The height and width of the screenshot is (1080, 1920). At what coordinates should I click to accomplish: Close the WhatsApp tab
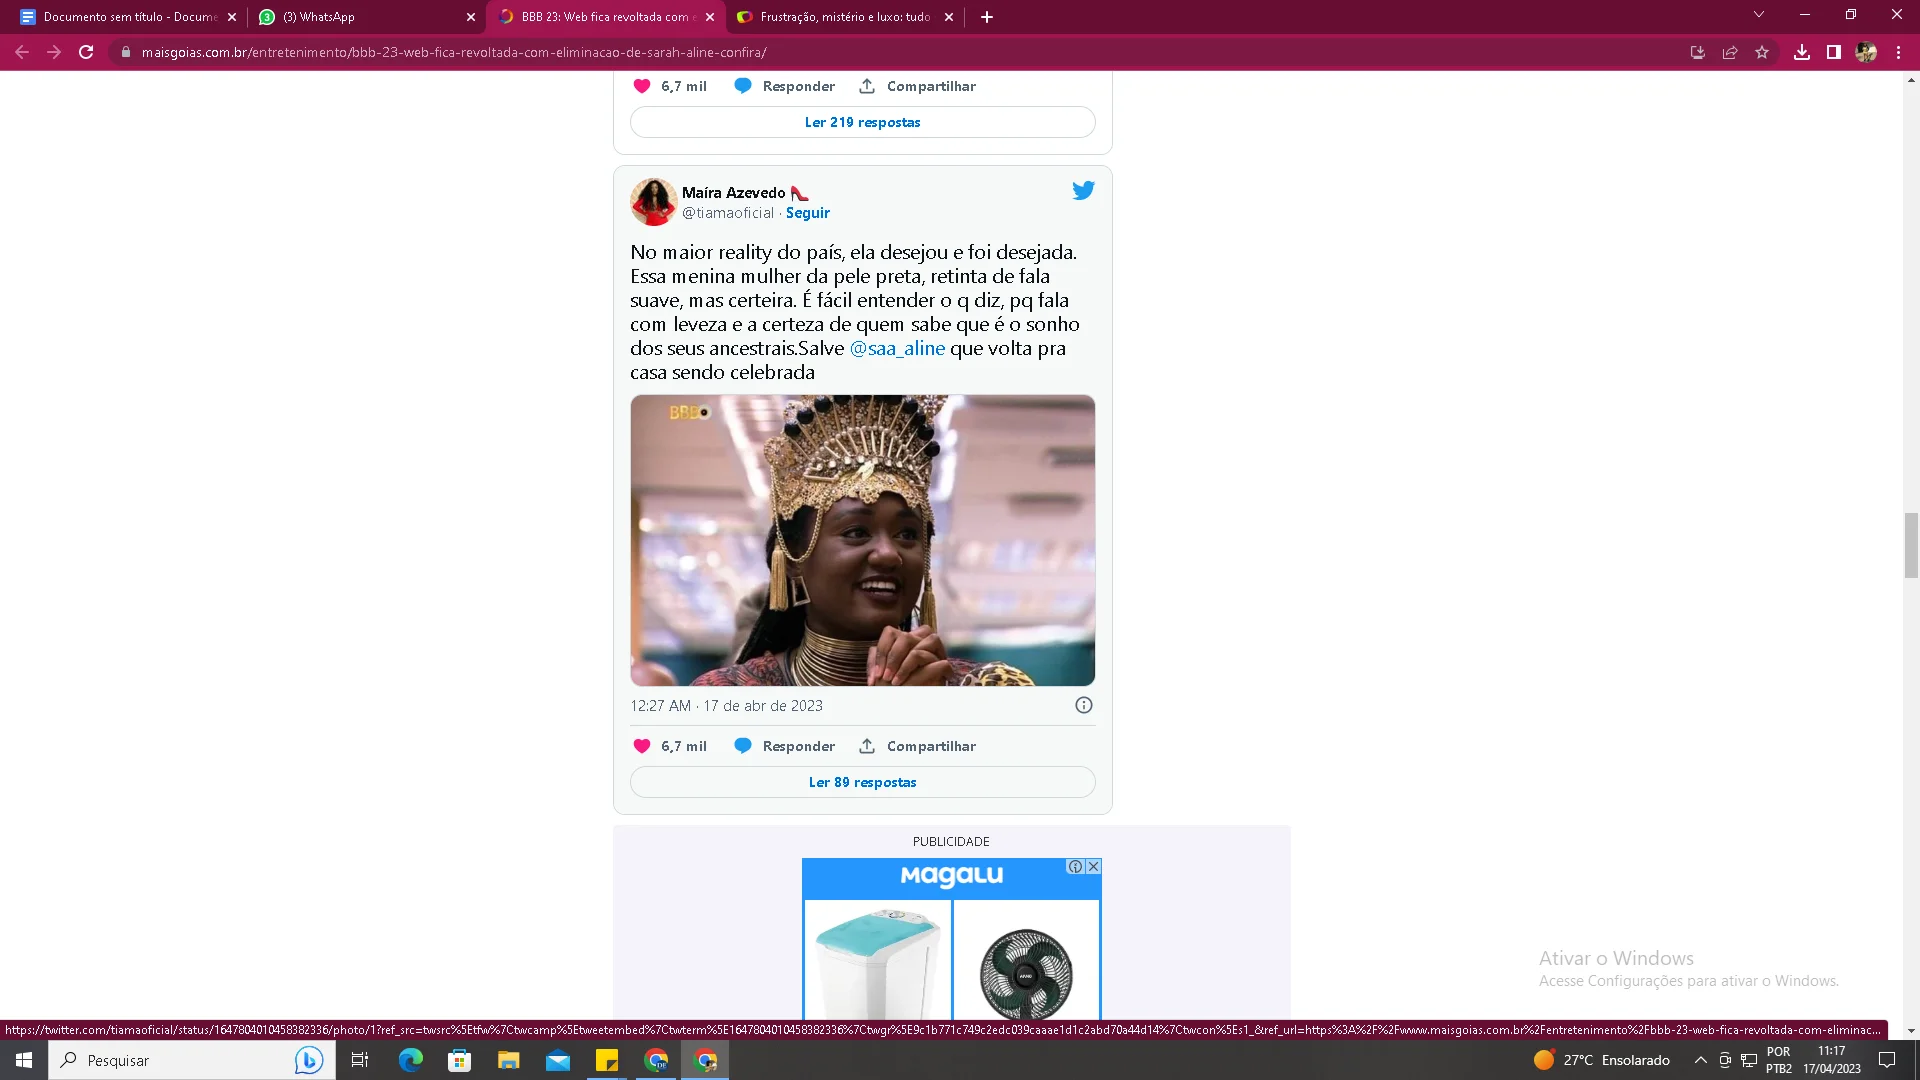[x=471, y=17]
